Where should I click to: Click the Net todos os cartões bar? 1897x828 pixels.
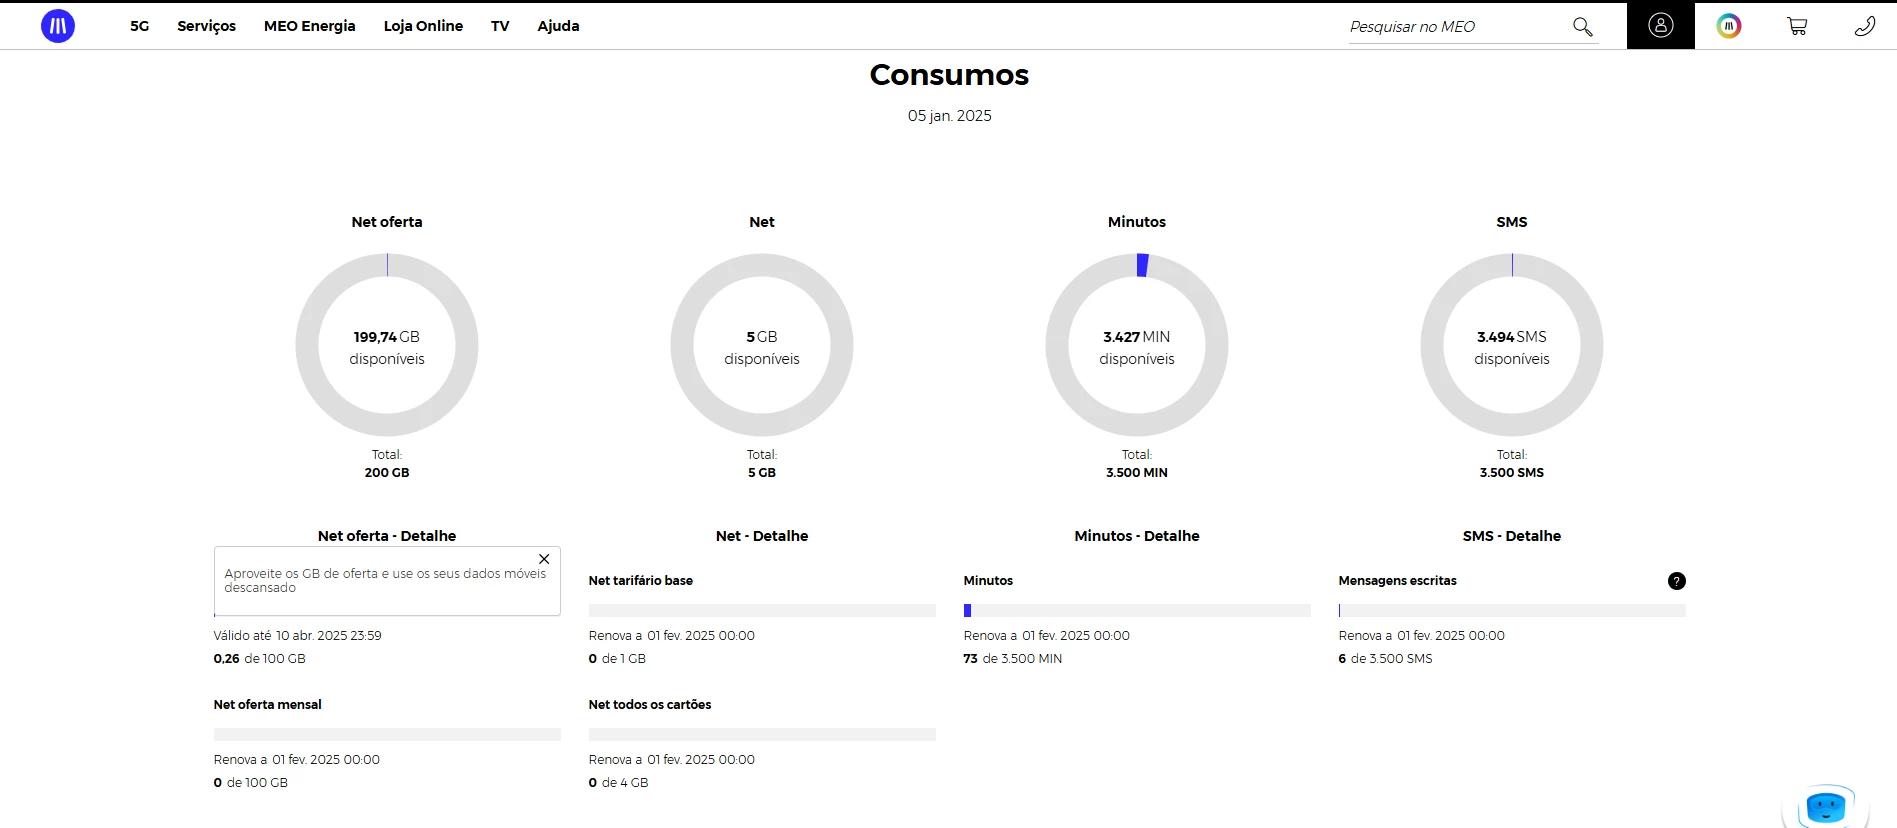tap(762, 734)
